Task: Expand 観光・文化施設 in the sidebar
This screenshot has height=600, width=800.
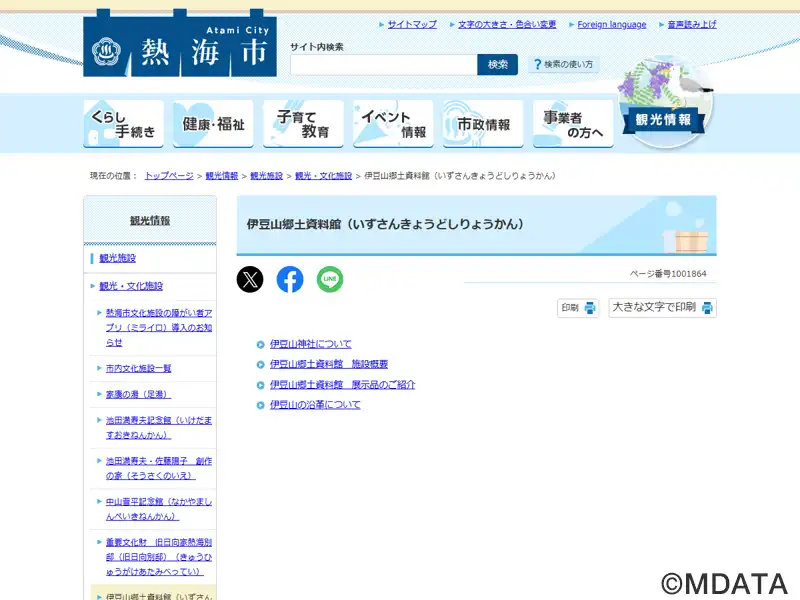Action: (131, 286)
